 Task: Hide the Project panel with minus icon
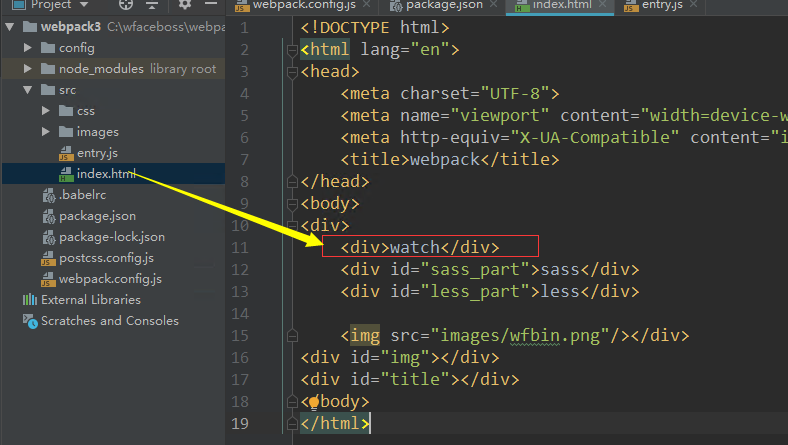tap(211, 4)
